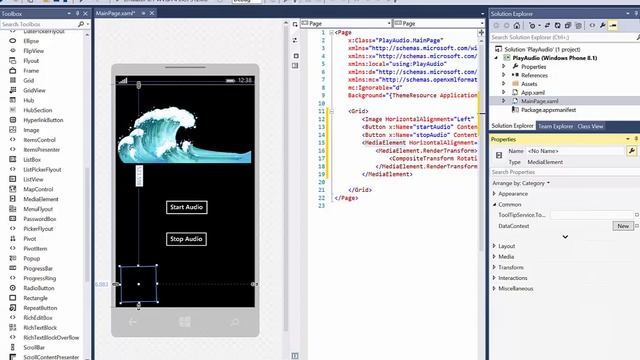Image resolution: width=640 pixels, height=360 pixels.
Task: Toggle Preview Selected Items in Solution Explorer
Action: [613, 26]
